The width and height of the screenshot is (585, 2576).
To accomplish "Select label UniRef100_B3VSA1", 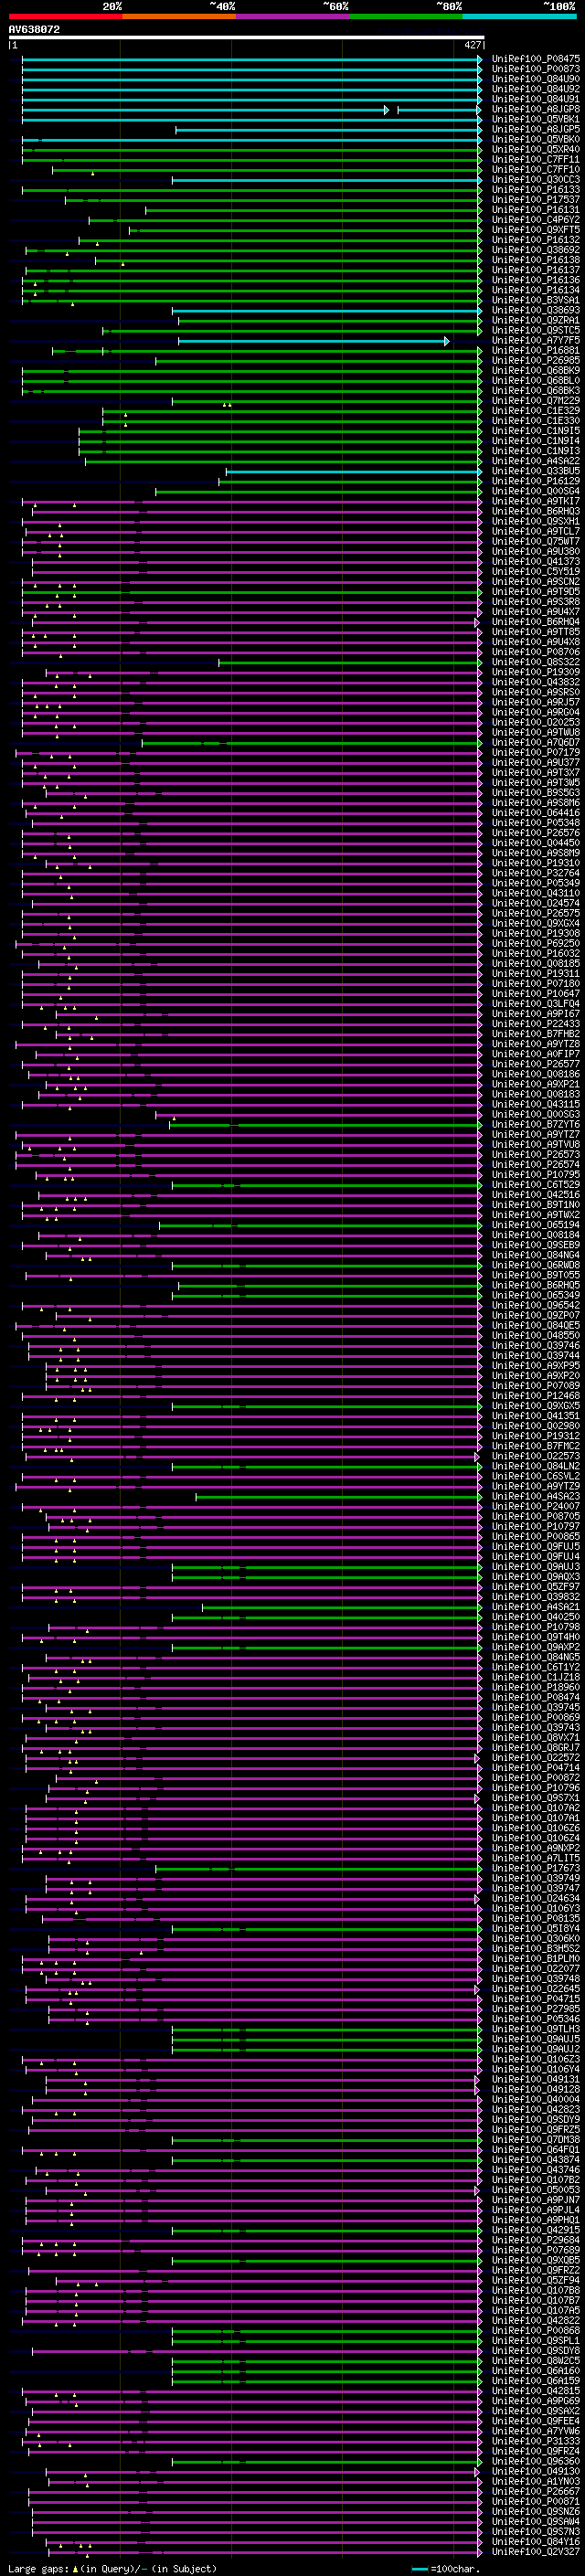I will pyautogui.click(x=536, y=300).
